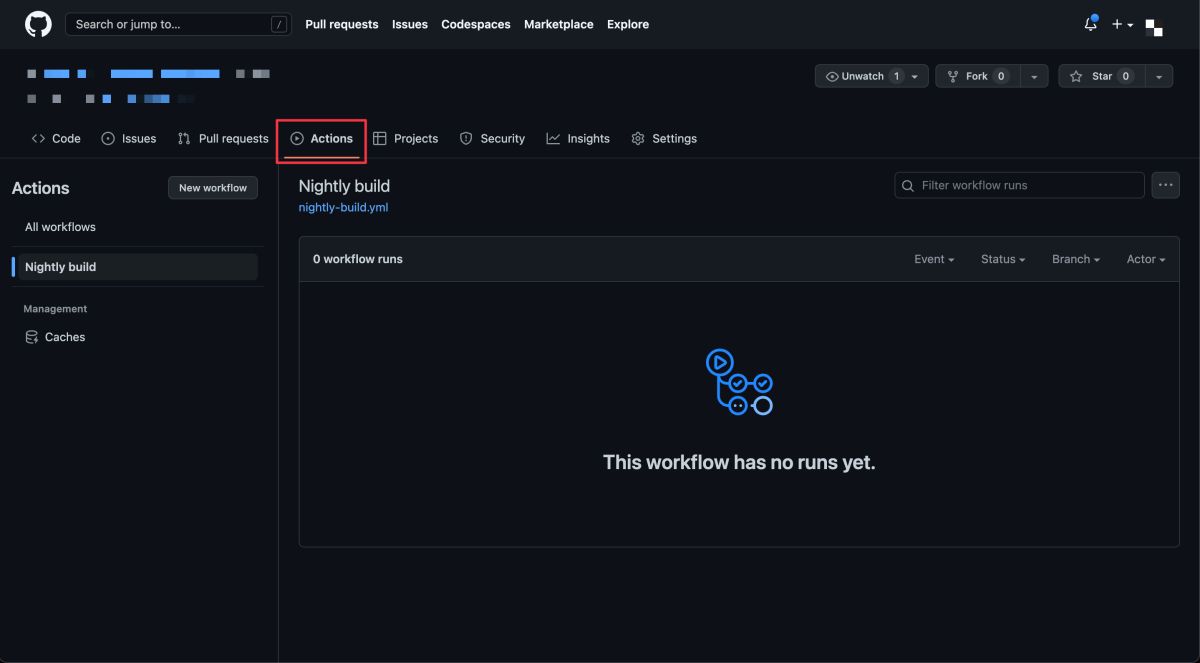Click the Fork button
The height and width of the screenshot is (663, 1200).
click(x=978, y=76)
